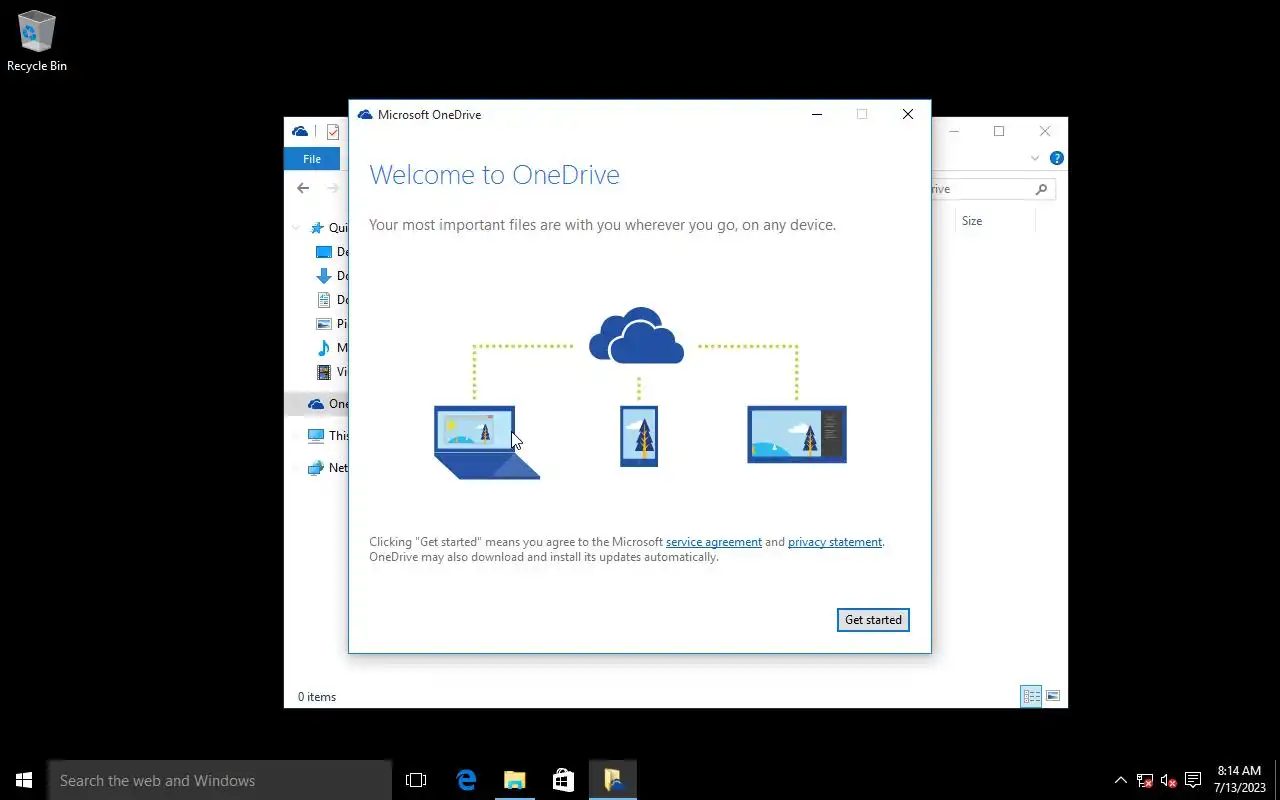Select the Documents icon in sidebar
Viewport: 1280px width, 800px height.
pos(323,300)
